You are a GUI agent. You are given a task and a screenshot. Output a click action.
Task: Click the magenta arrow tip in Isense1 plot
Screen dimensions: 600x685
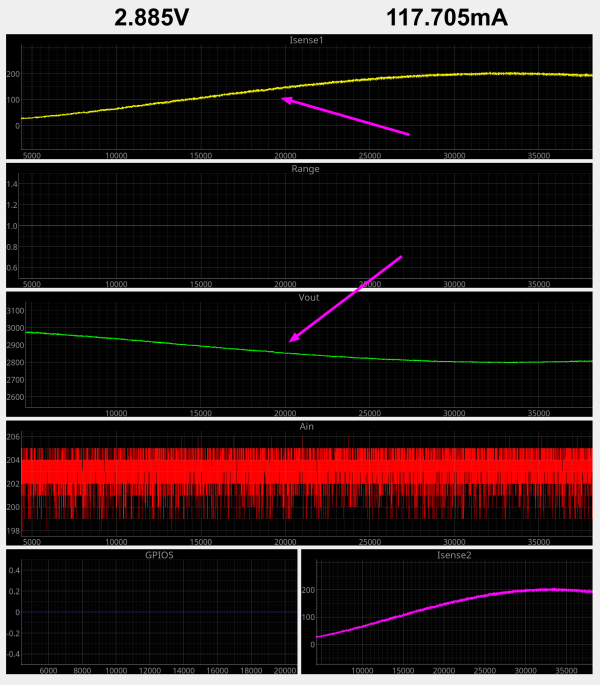[x=284, y=98]
